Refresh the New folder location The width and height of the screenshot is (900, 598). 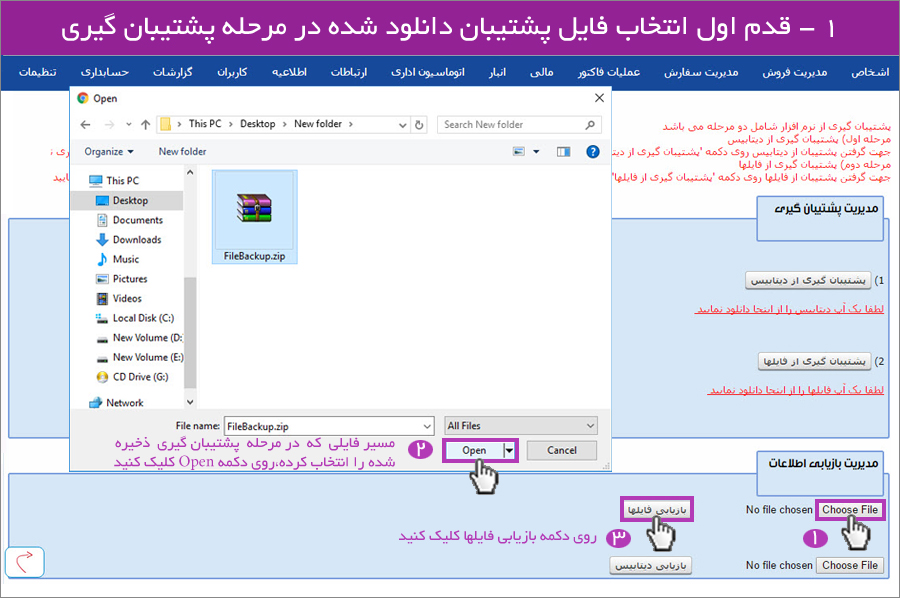[x=420, y=125]
